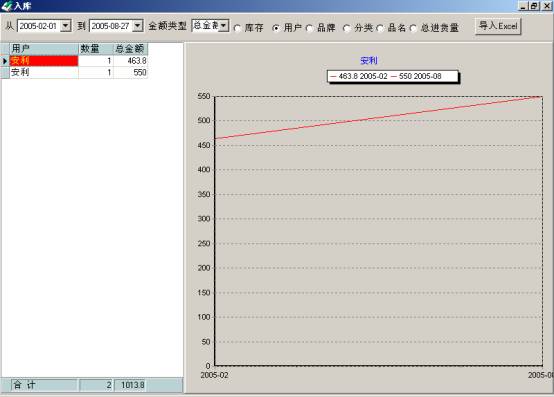Image resolution: width=554 pixels, height=397 pixels.
Task: Click the row indicator arrow beside first 安利
Action: pyautogui.click(x=5, y=61)
